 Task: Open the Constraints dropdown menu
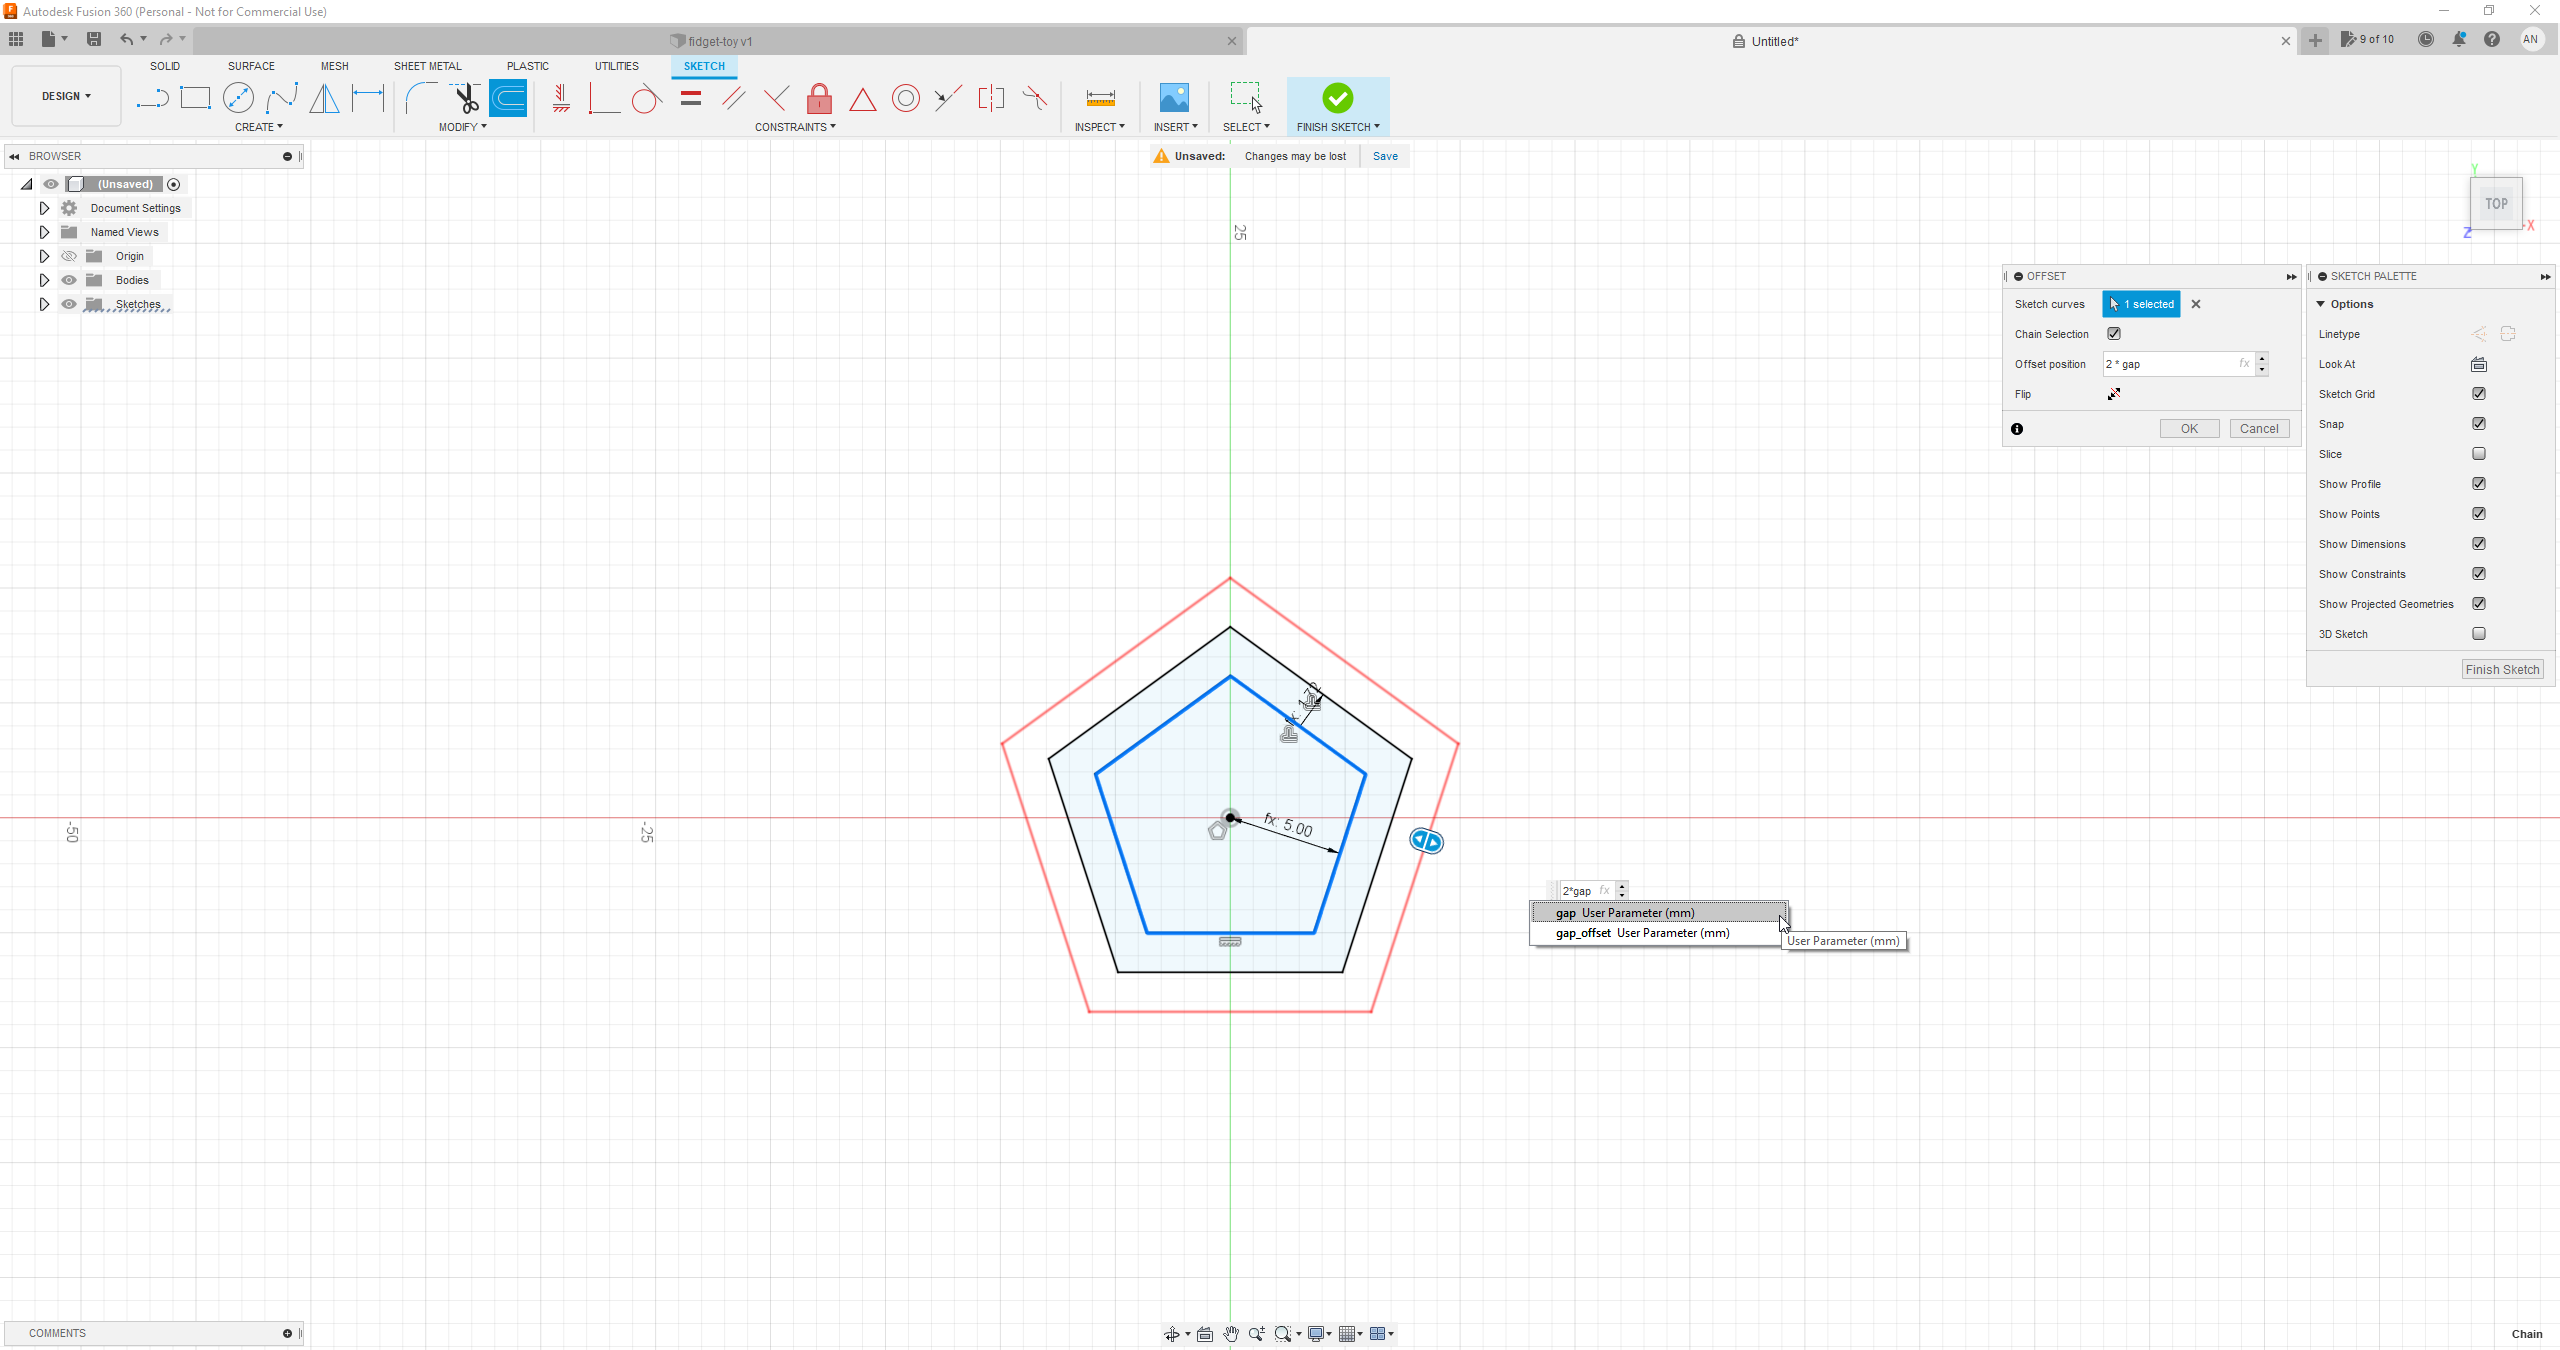coord(795,127)
